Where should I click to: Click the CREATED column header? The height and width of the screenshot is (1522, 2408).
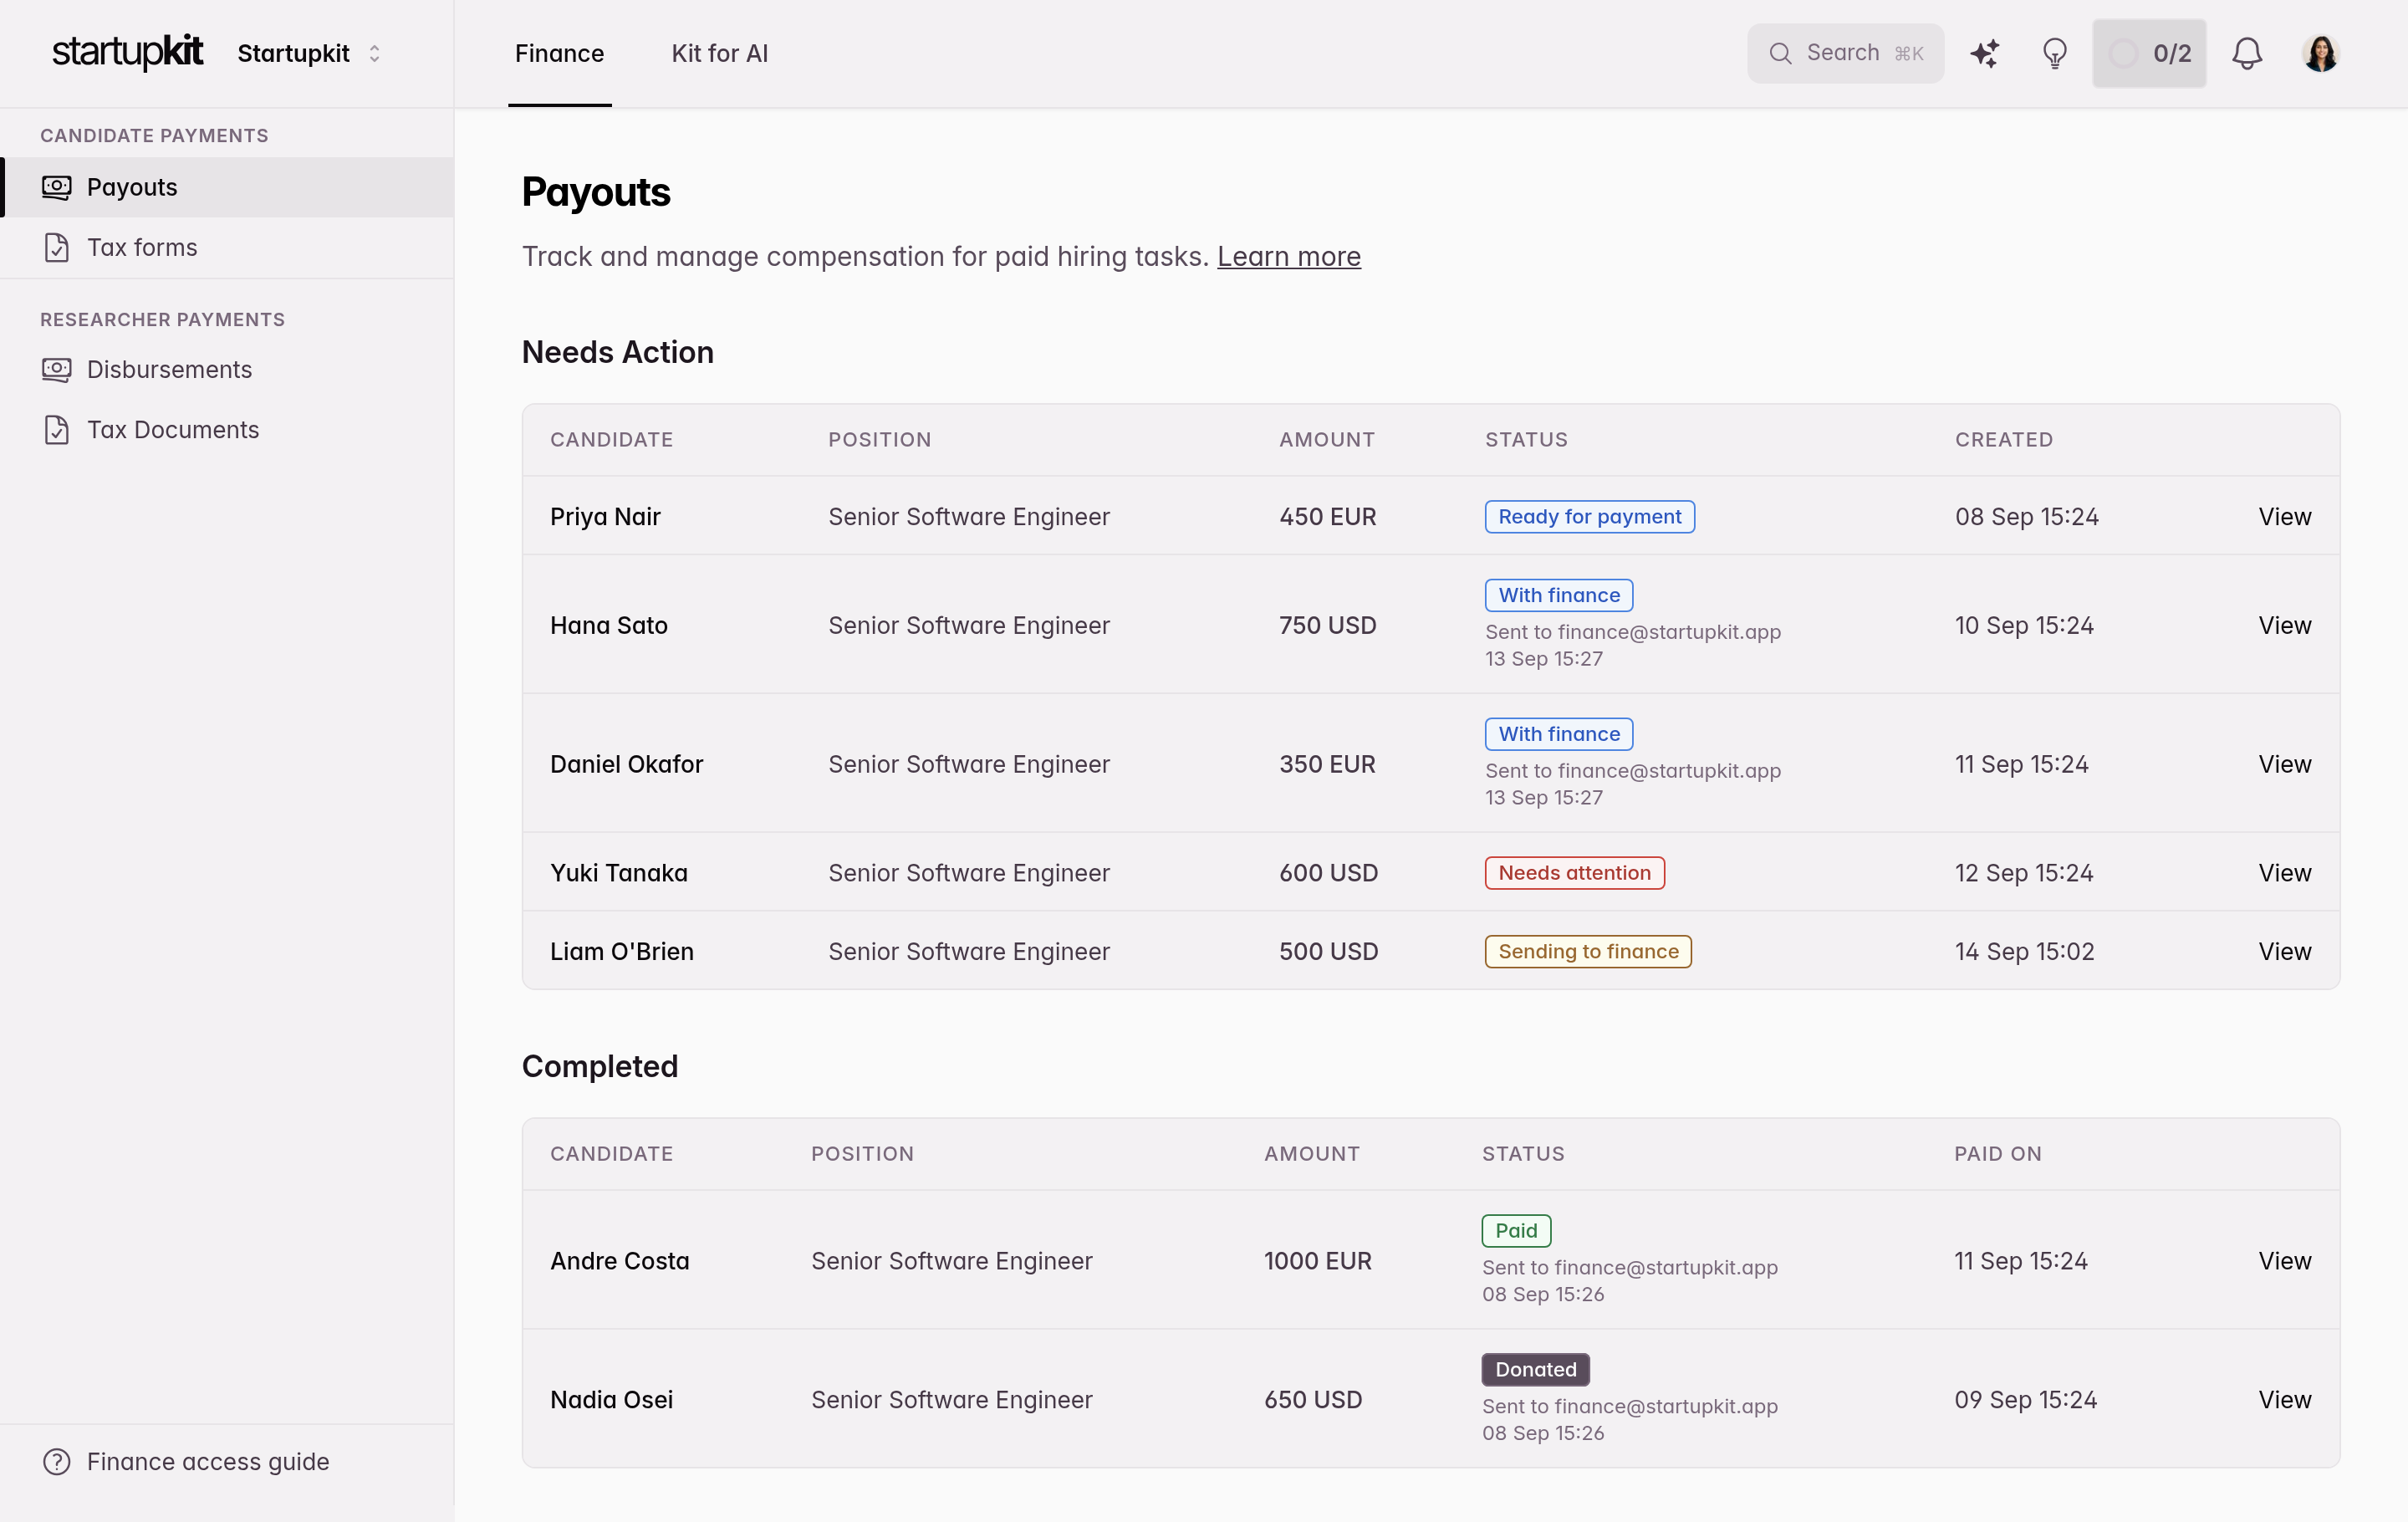2003,439
